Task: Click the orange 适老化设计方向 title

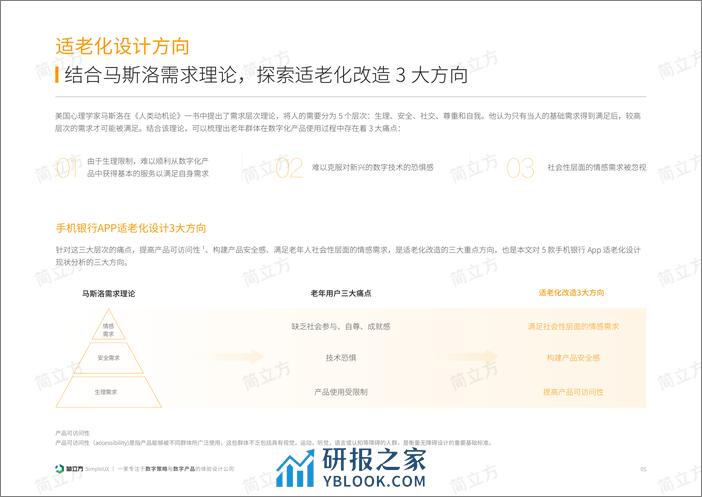Action: (122, 46)
